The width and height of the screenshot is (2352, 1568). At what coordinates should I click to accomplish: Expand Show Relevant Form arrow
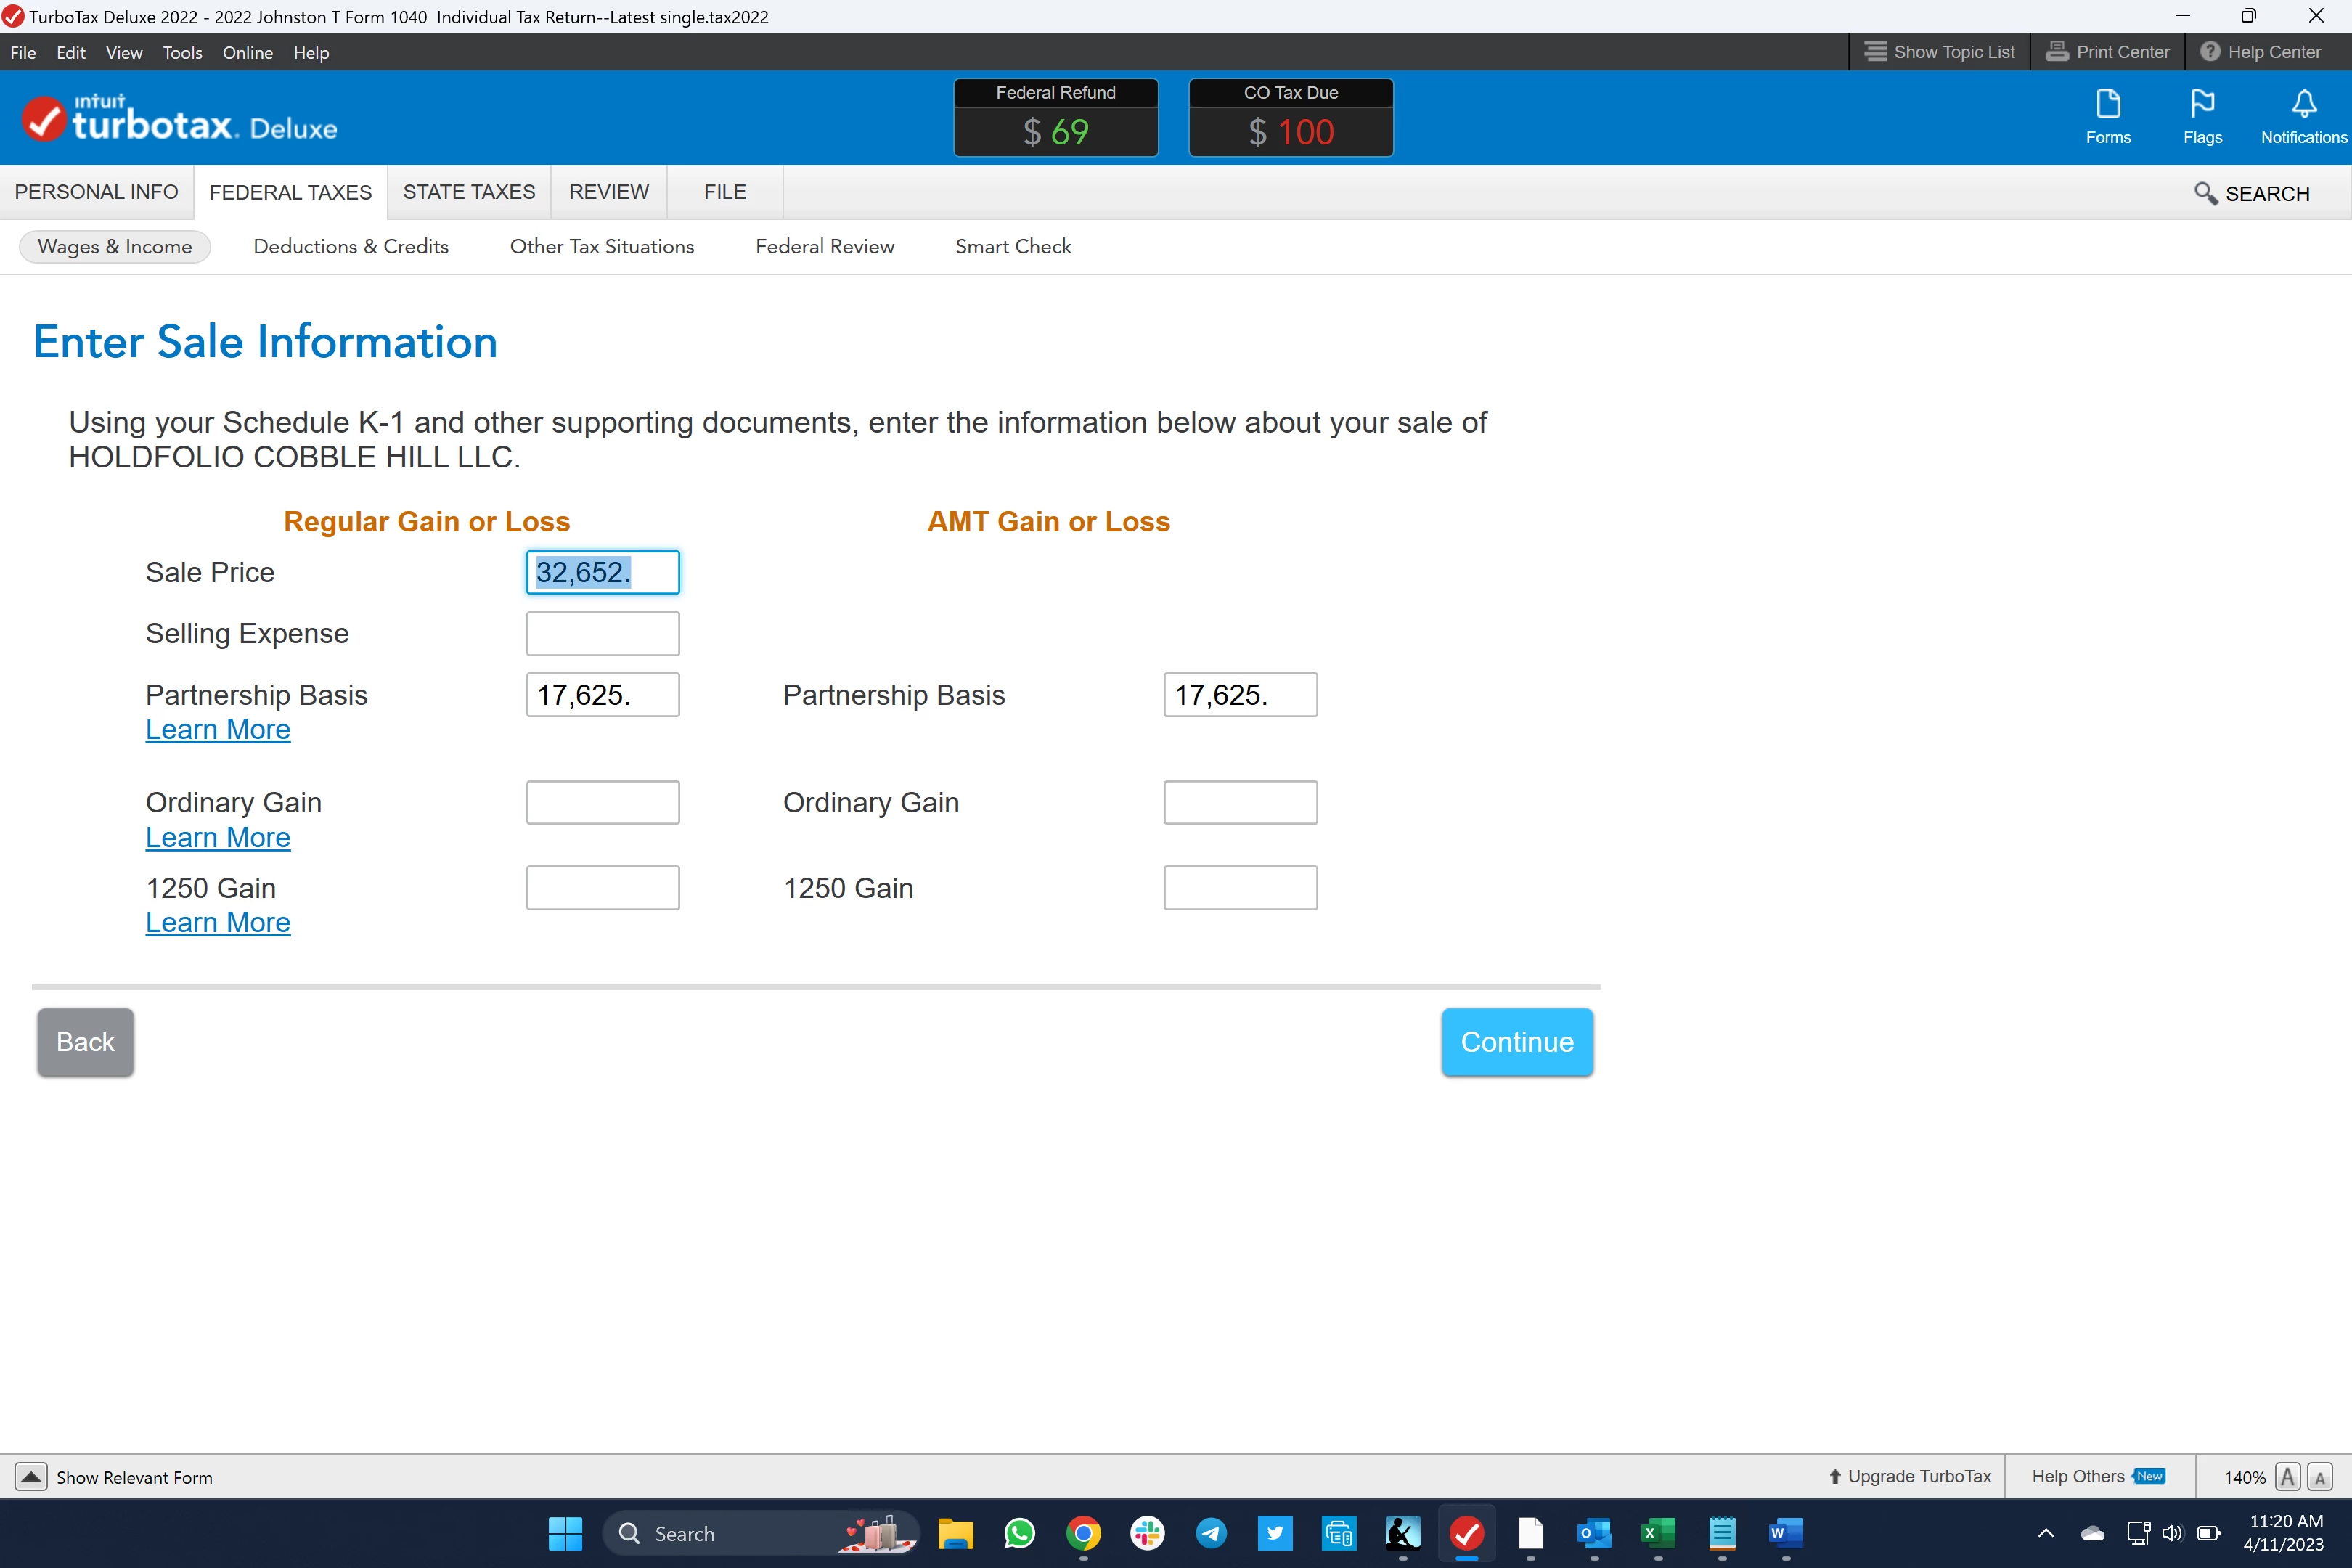point(31,1477)
